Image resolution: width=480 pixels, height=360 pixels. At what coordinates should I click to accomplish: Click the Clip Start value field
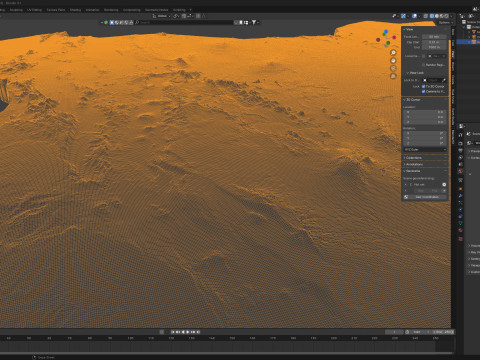tap(434, 42)
